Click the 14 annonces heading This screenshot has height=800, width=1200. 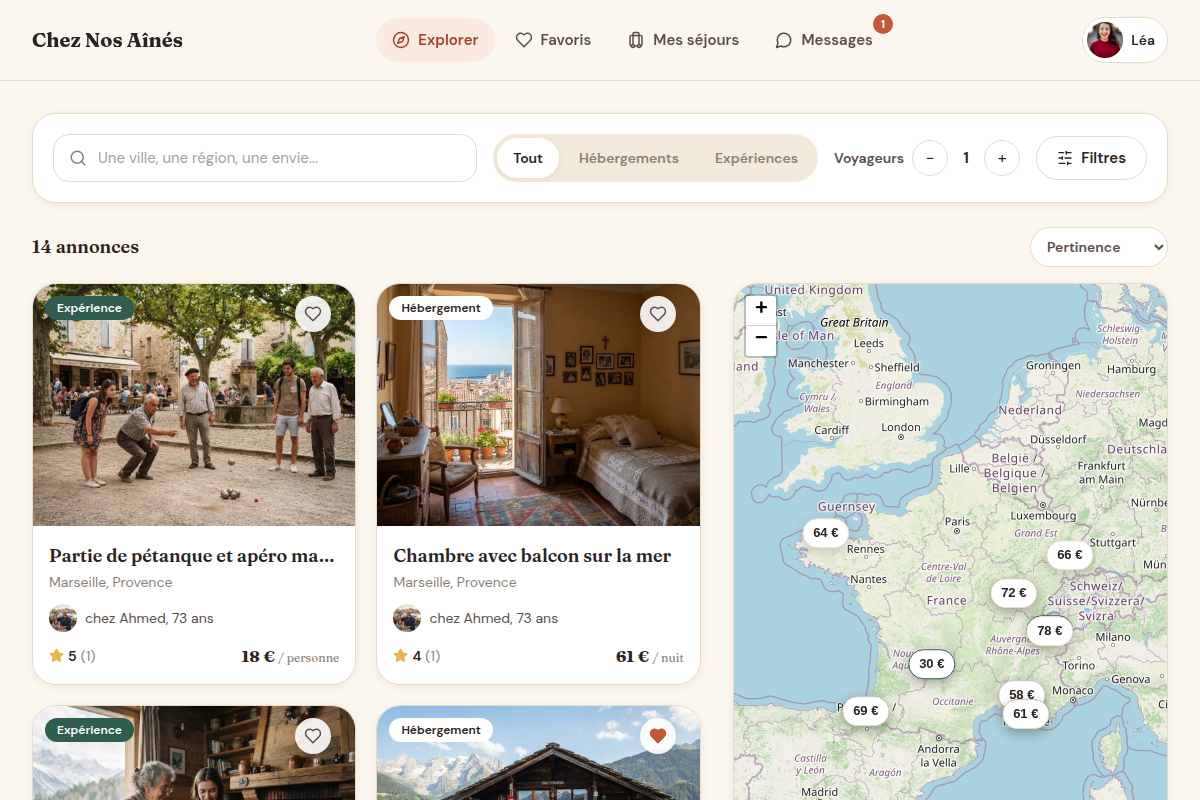pos(85,247)
